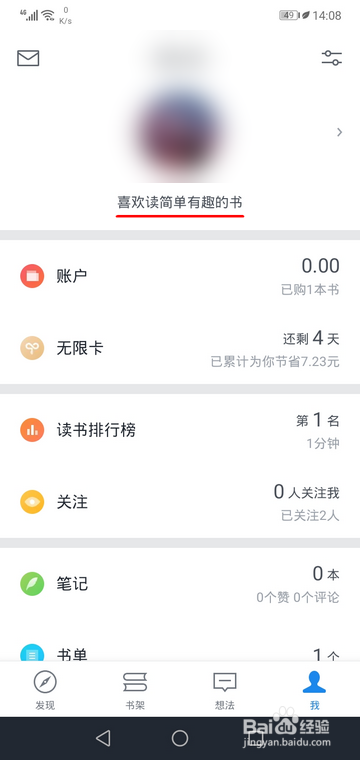
Task: Tap the 无限卡 infinity card icon
Action: coord(32,348)
